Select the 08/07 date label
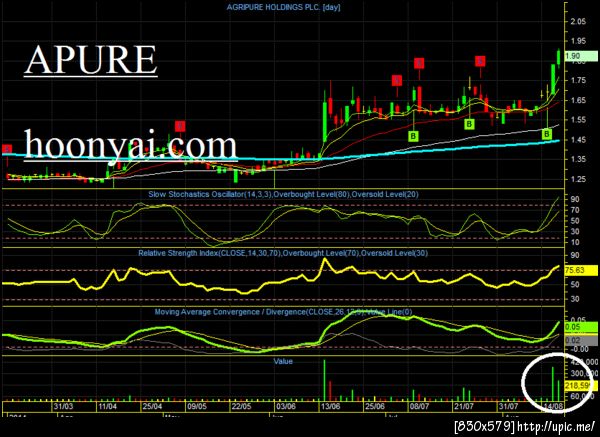Viewport: 600px width, 437px height. (419, 406)
